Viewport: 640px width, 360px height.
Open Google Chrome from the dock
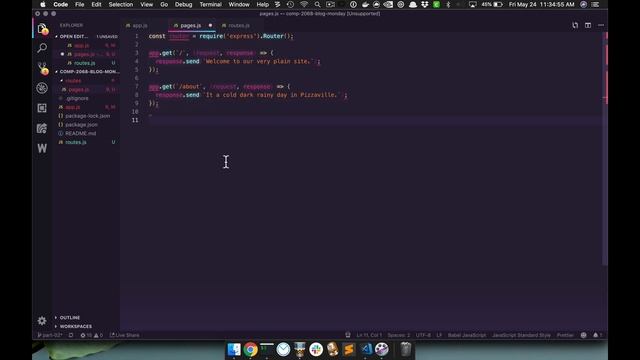click(251, 349)
